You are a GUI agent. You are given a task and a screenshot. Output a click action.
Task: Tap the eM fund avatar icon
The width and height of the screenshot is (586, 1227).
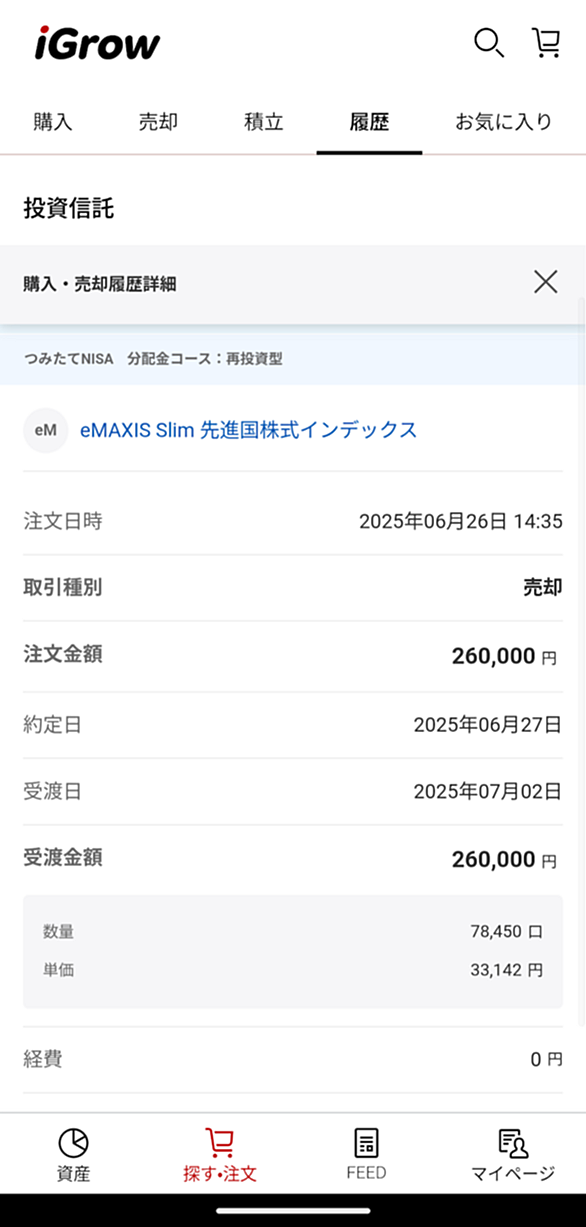(45, 430)
